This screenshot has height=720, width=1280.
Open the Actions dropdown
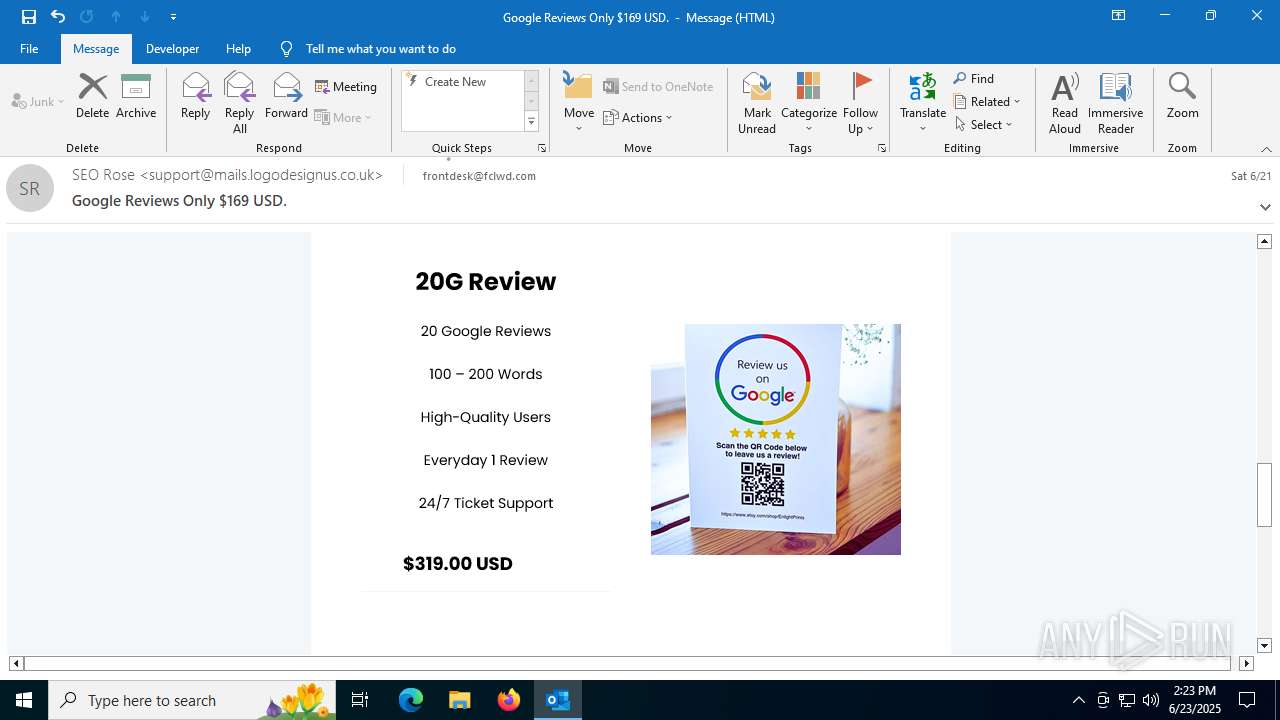tap(638, 117)
